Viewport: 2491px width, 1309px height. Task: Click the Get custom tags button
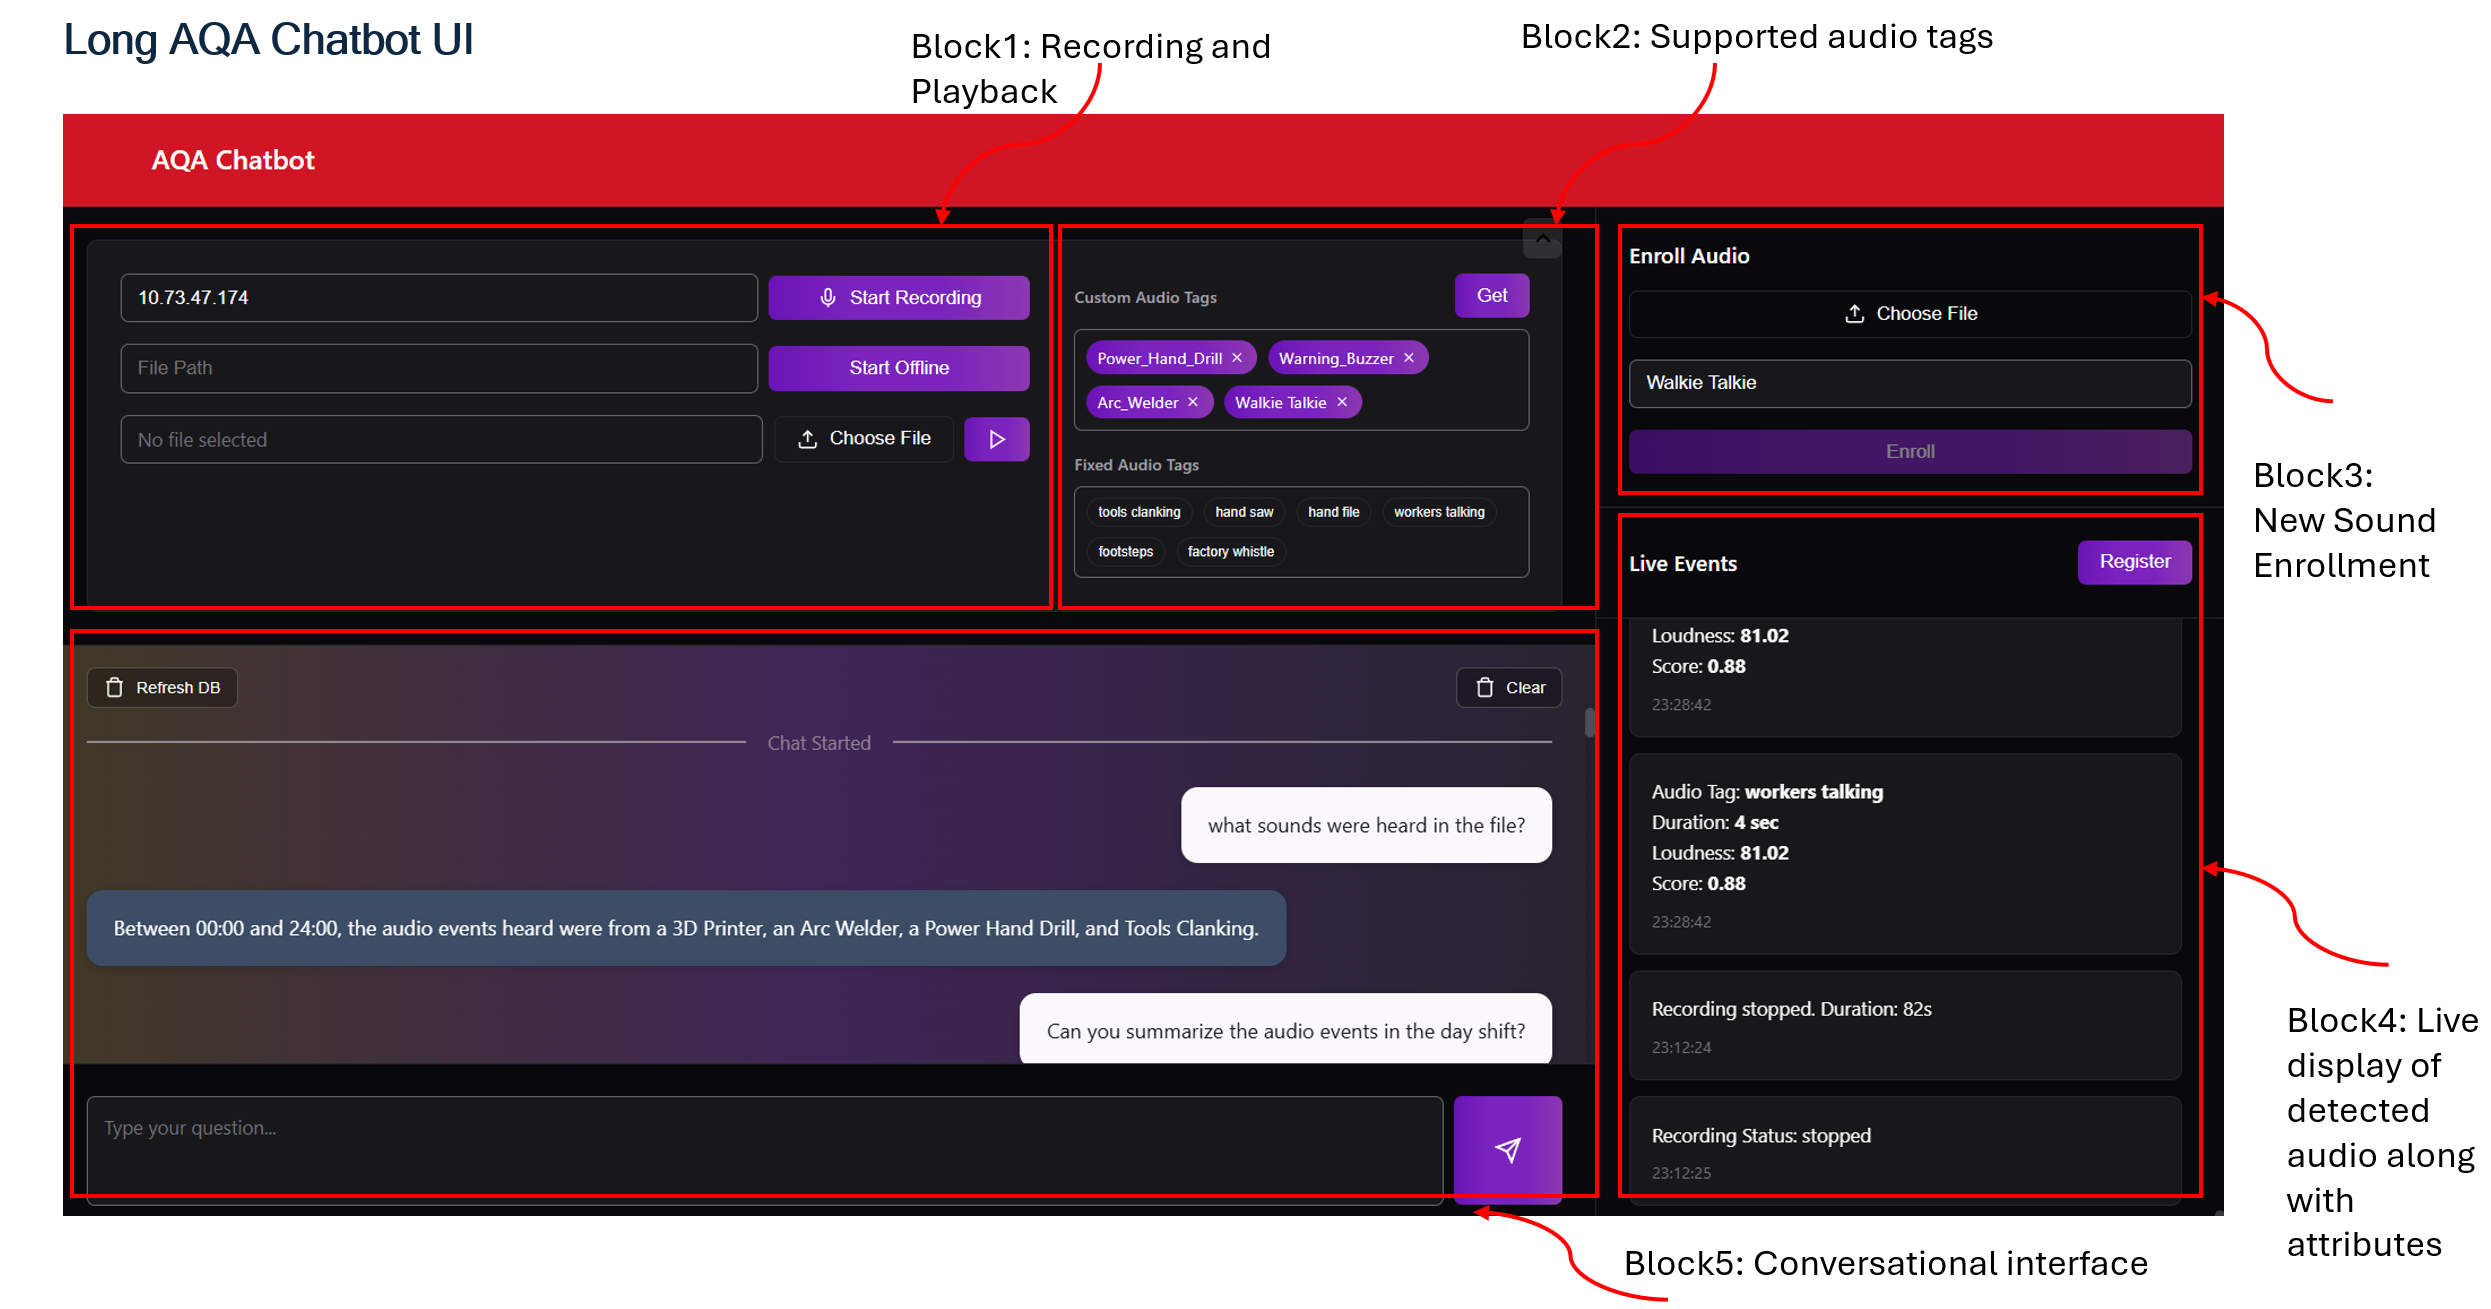tap(1491, 296)
